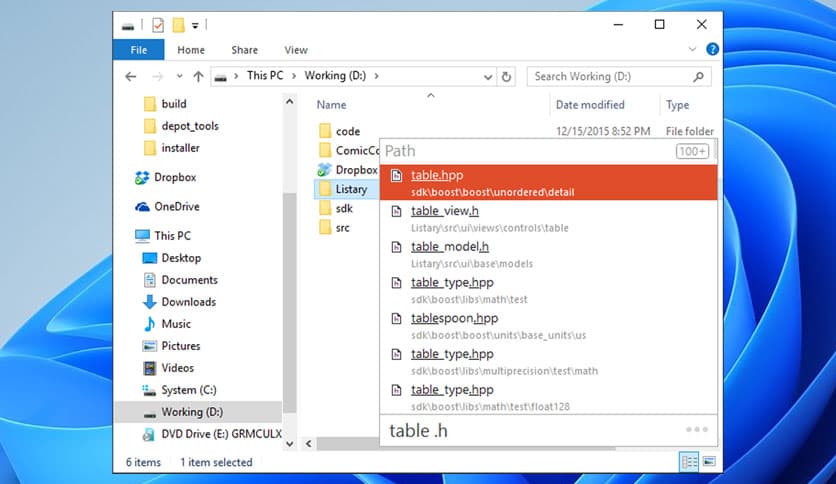Open the File ribbon tab
The width and height of the screenshot is (836, 484).
[139, 50]
